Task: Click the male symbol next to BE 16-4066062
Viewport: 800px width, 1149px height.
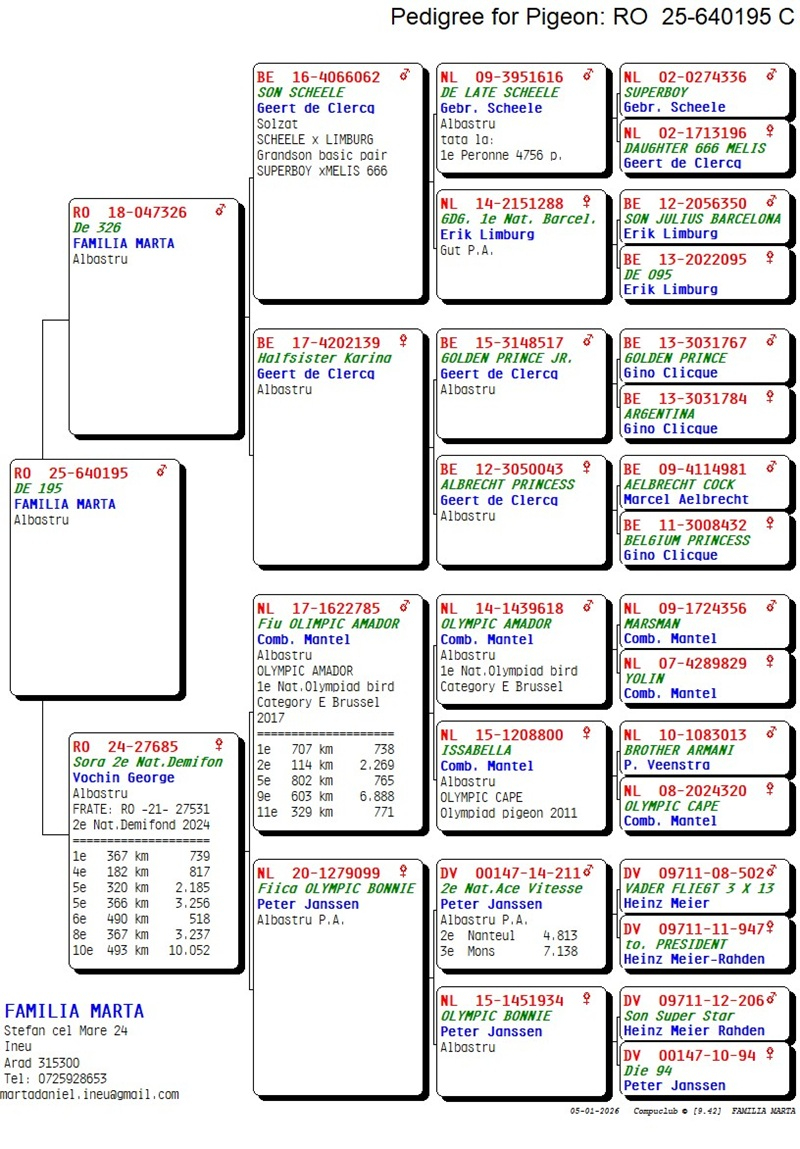Action: (405, 76)
